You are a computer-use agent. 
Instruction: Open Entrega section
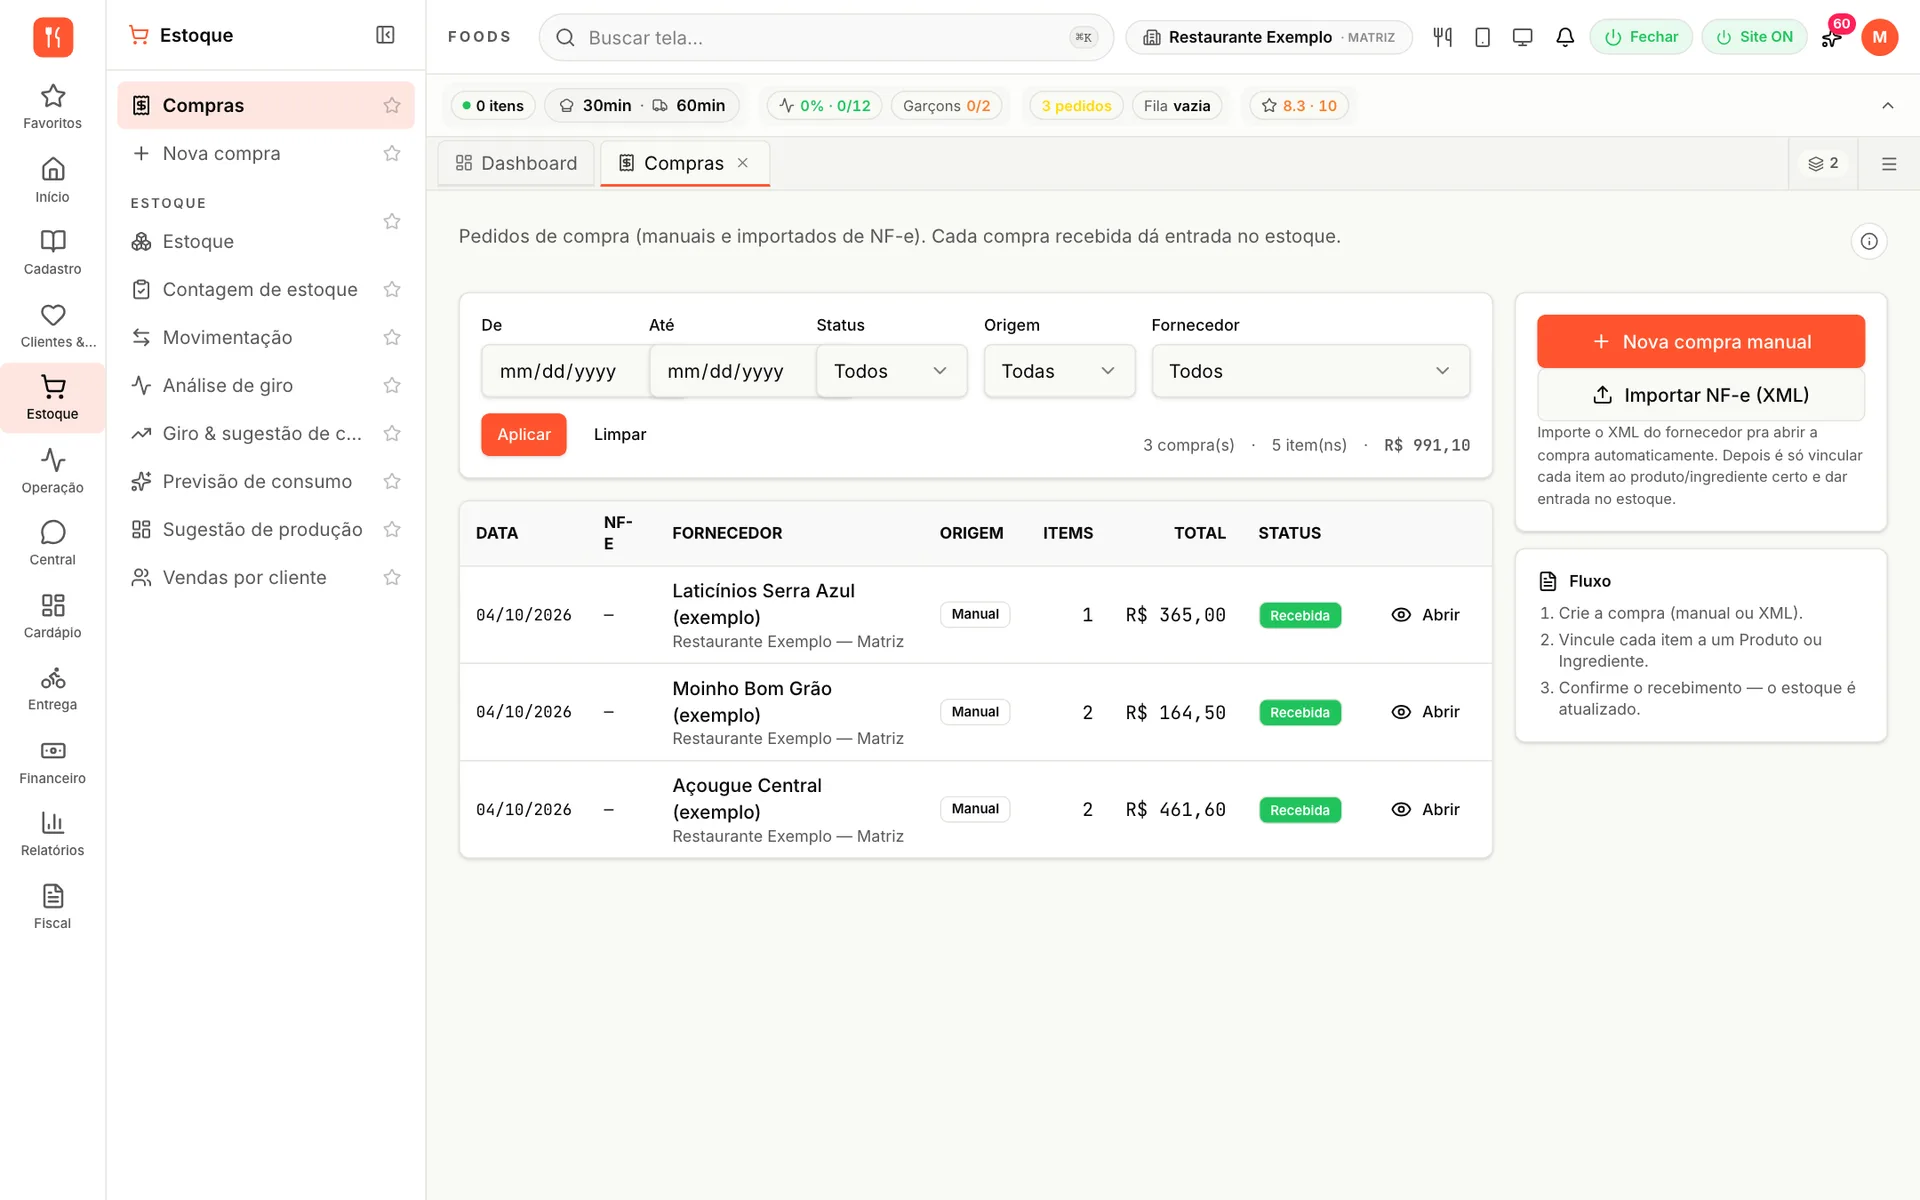pos(52,689)
